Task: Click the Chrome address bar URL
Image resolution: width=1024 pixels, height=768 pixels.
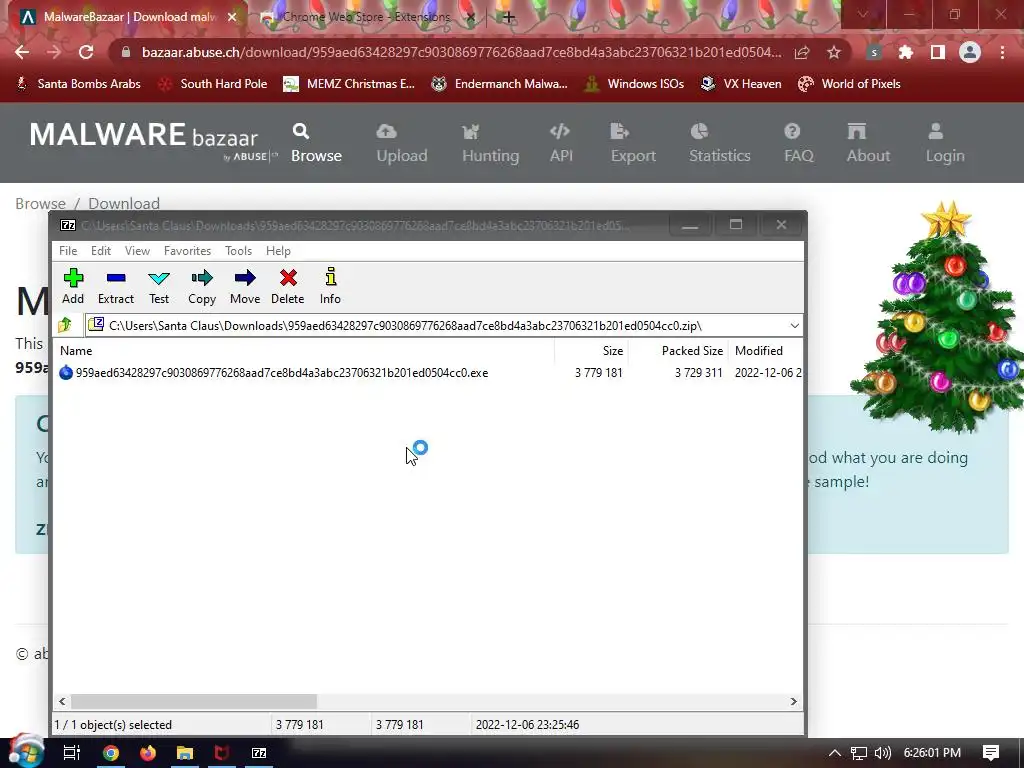Action: 461,52
